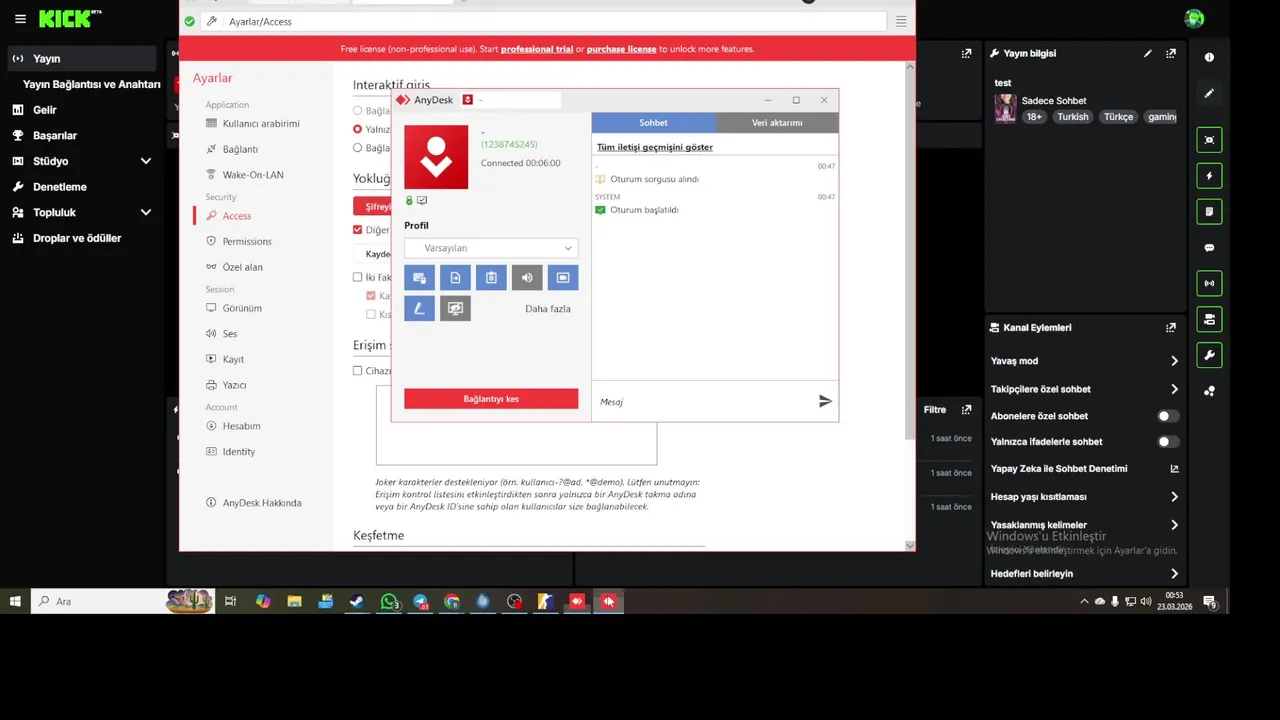1280x720 pixels.
Task: Expand Yavaş mod options
Action: click(1174, 361)
